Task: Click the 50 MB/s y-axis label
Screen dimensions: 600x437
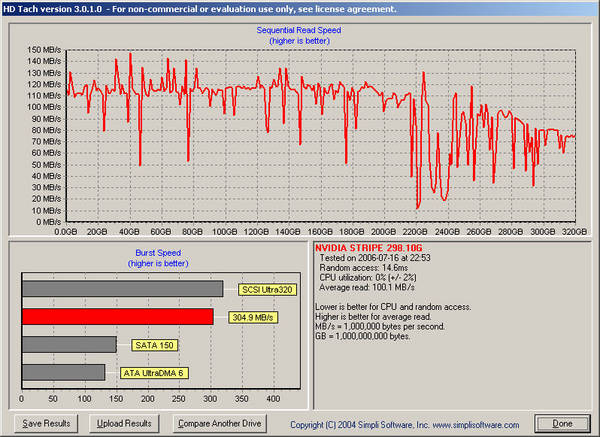Action: [46, 165]
